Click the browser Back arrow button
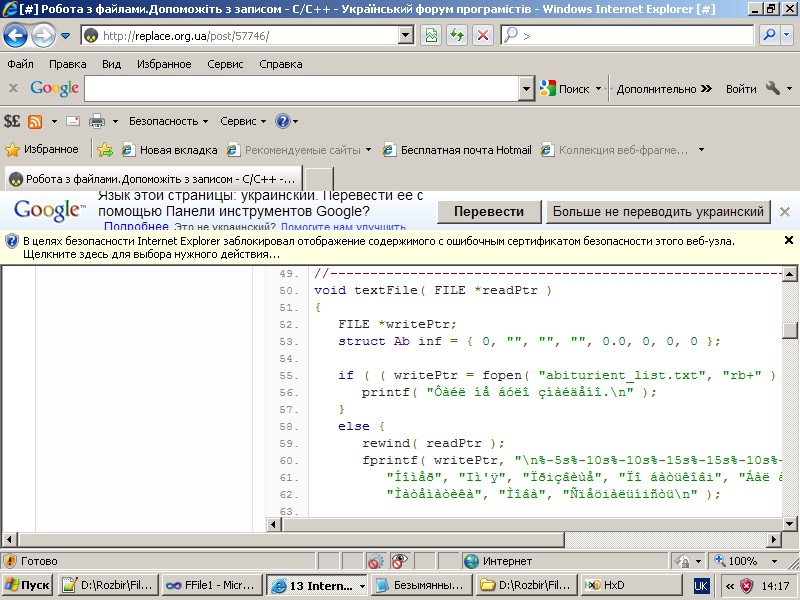Screen dimensions: 800x600 click(16, 36)
